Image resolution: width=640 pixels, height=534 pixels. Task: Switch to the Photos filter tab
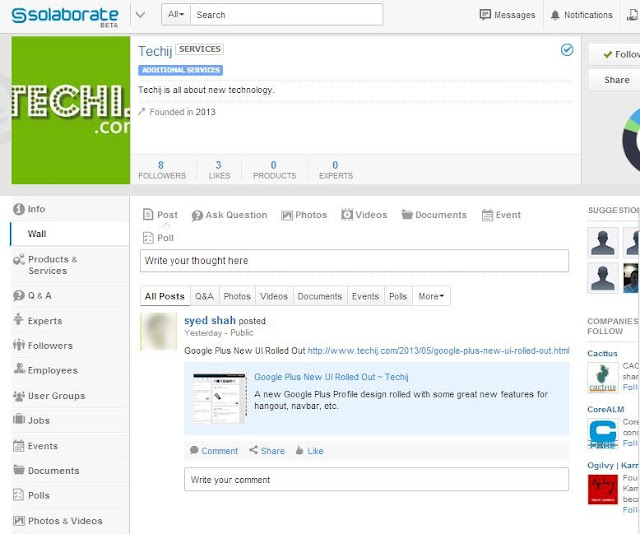237,296
